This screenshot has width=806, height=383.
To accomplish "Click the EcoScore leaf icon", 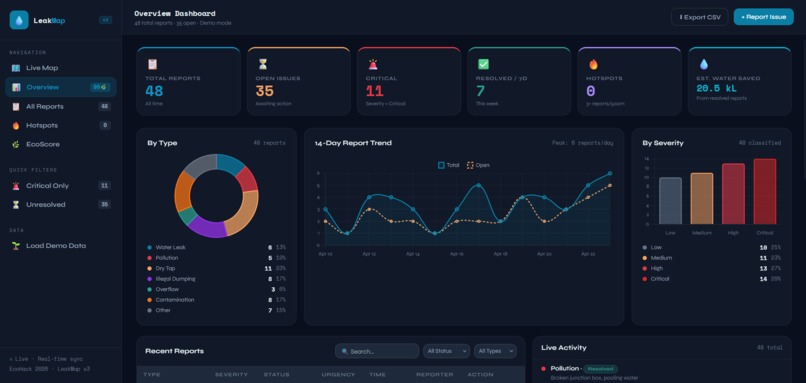I will coord(16,144).
